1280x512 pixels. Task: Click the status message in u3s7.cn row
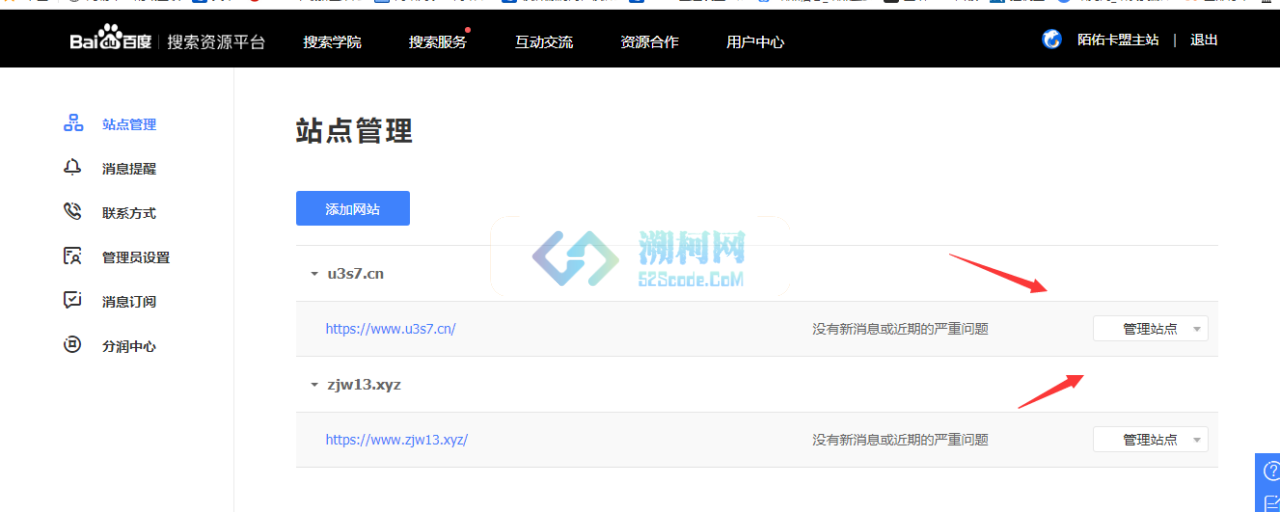click(900, 329)
